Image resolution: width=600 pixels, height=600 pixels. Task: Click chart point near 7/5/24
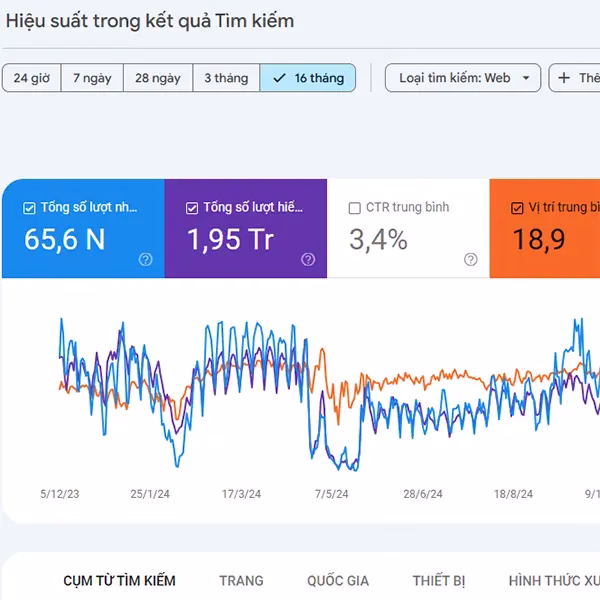pos(332,457)
